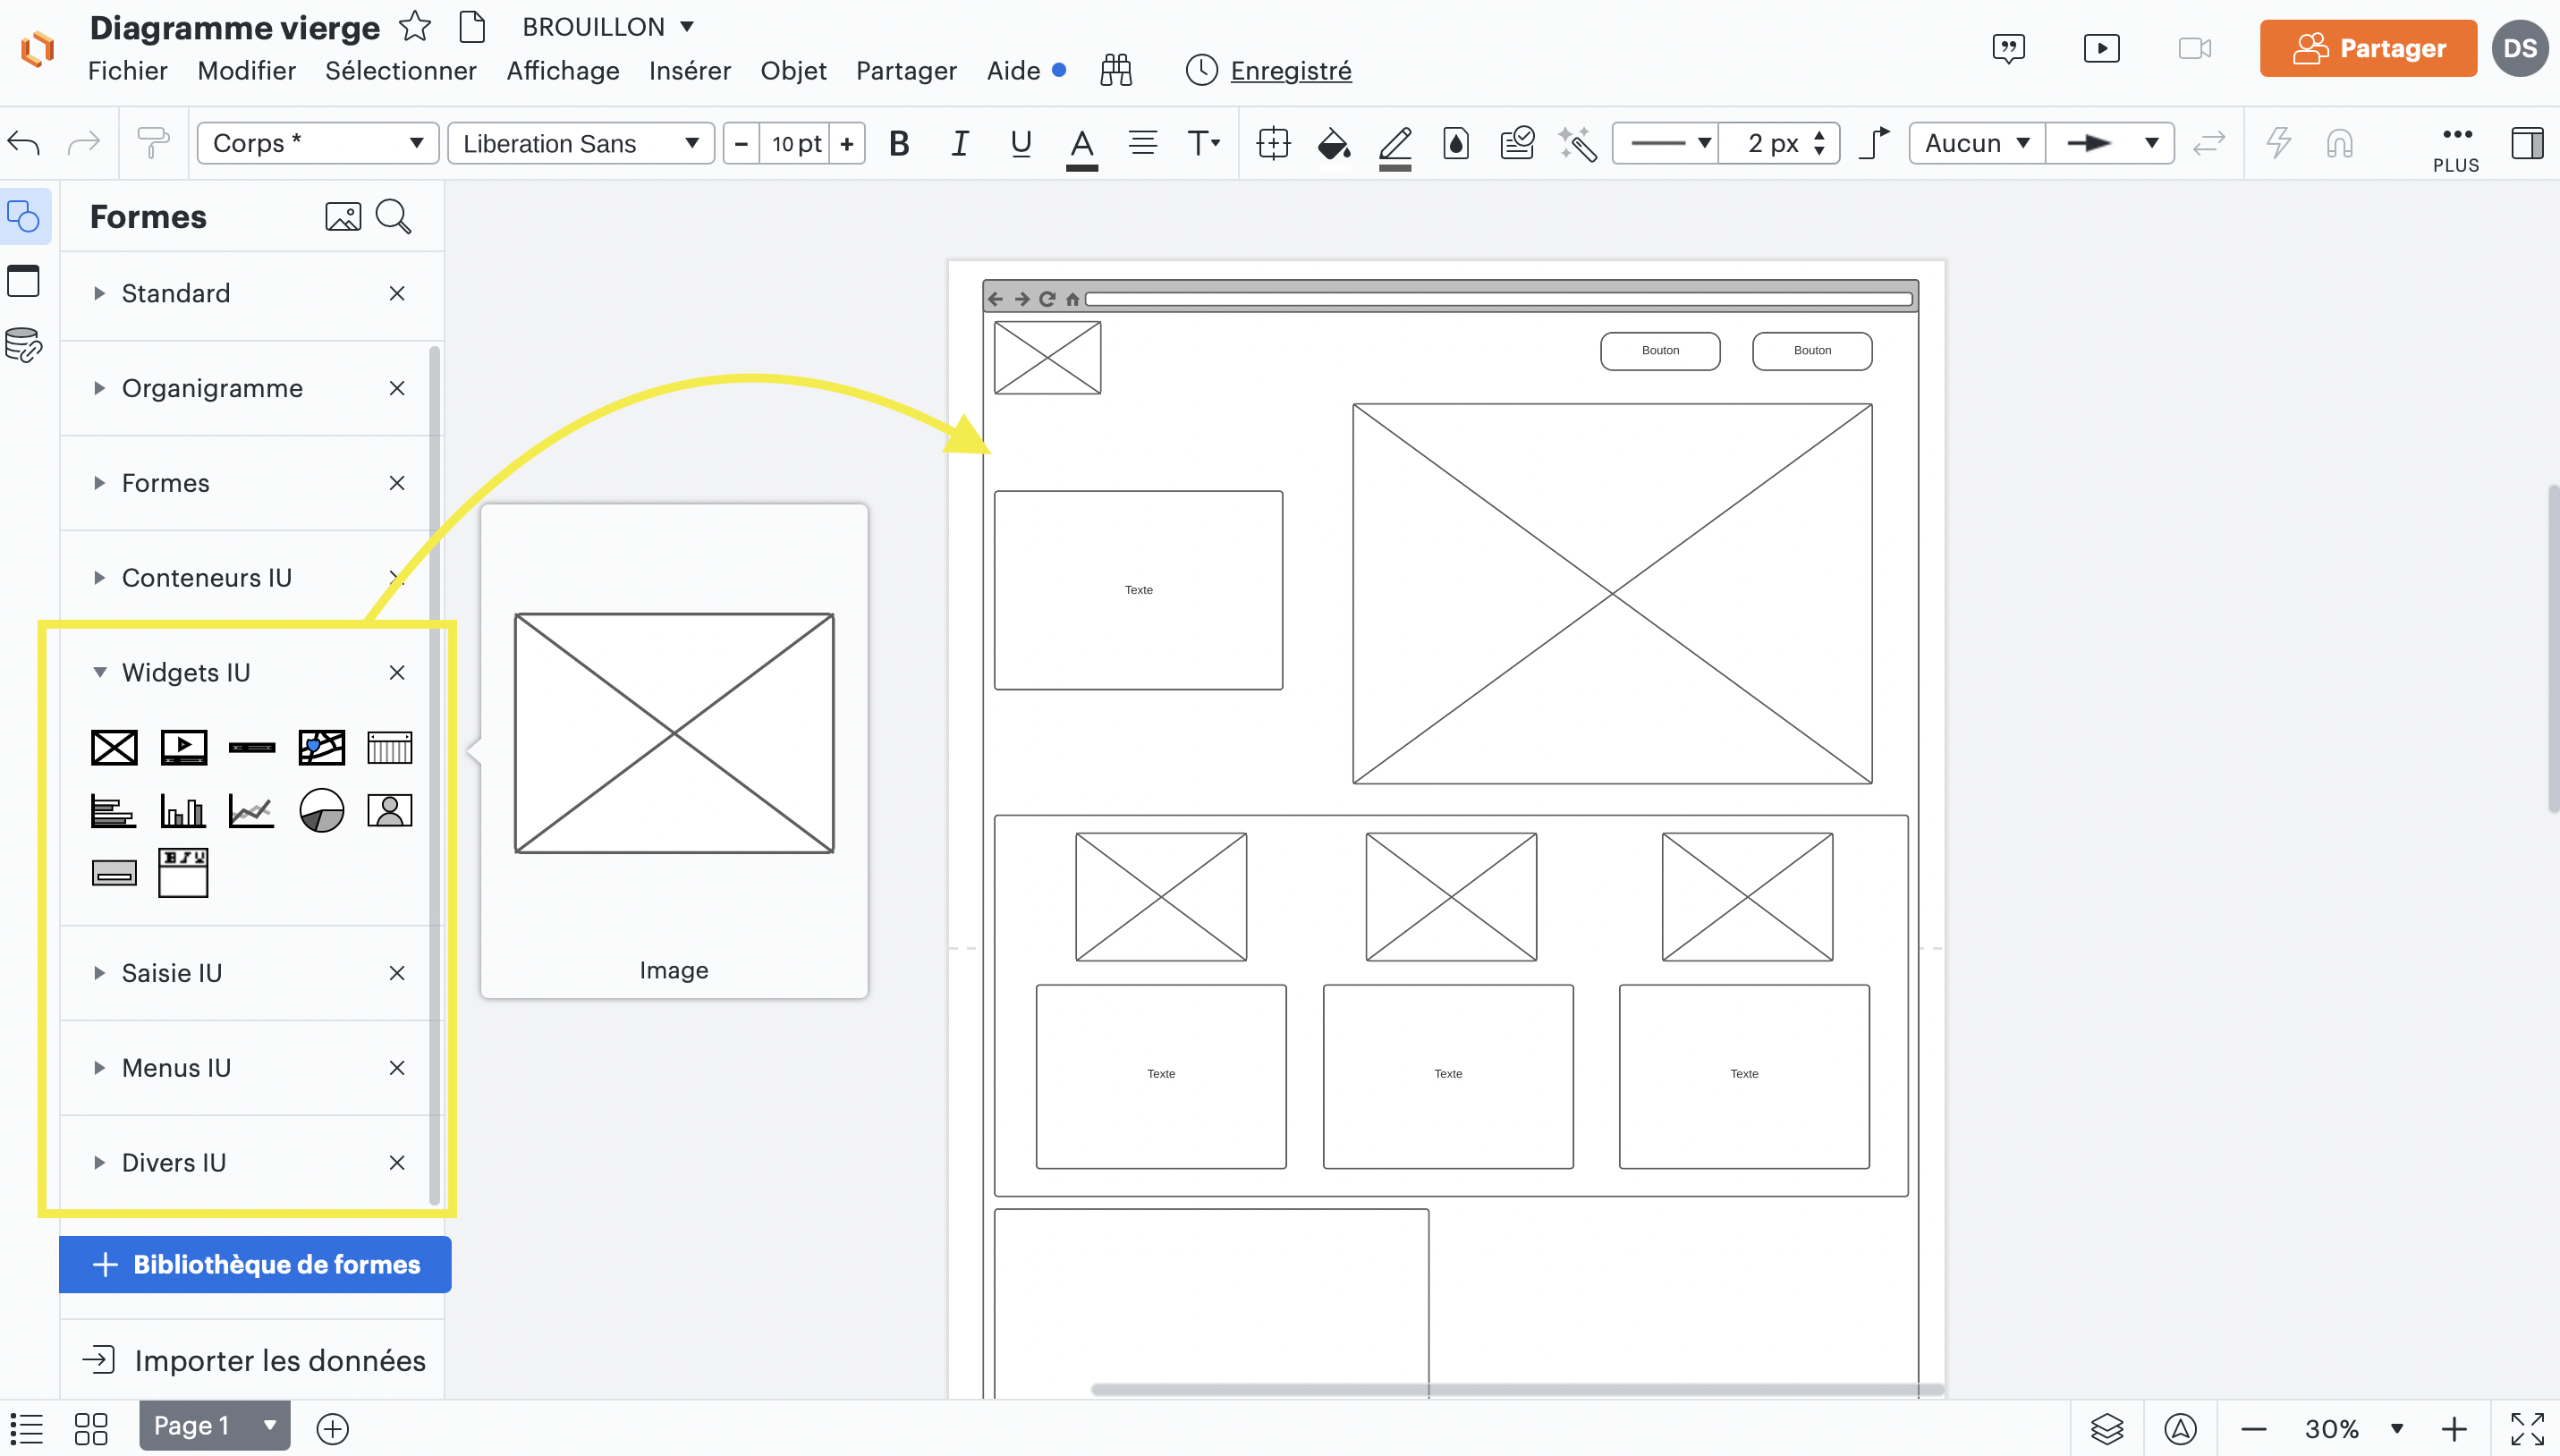The image size is (2560, 1456).
Task: Open the Objet menu
Action: pos(793,71)
